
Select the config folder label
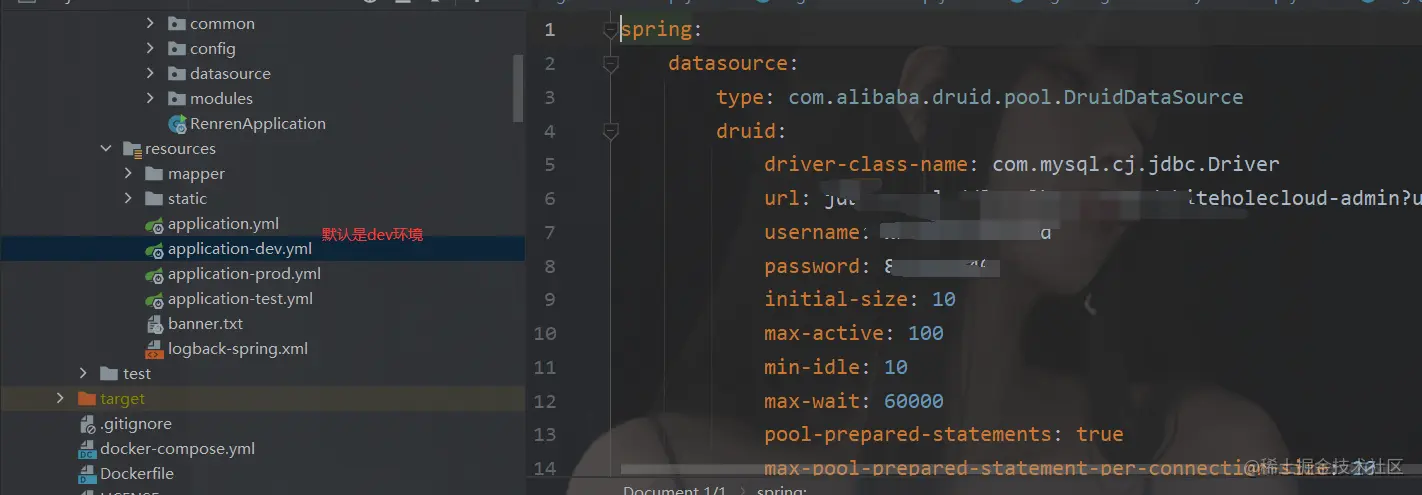213,48
